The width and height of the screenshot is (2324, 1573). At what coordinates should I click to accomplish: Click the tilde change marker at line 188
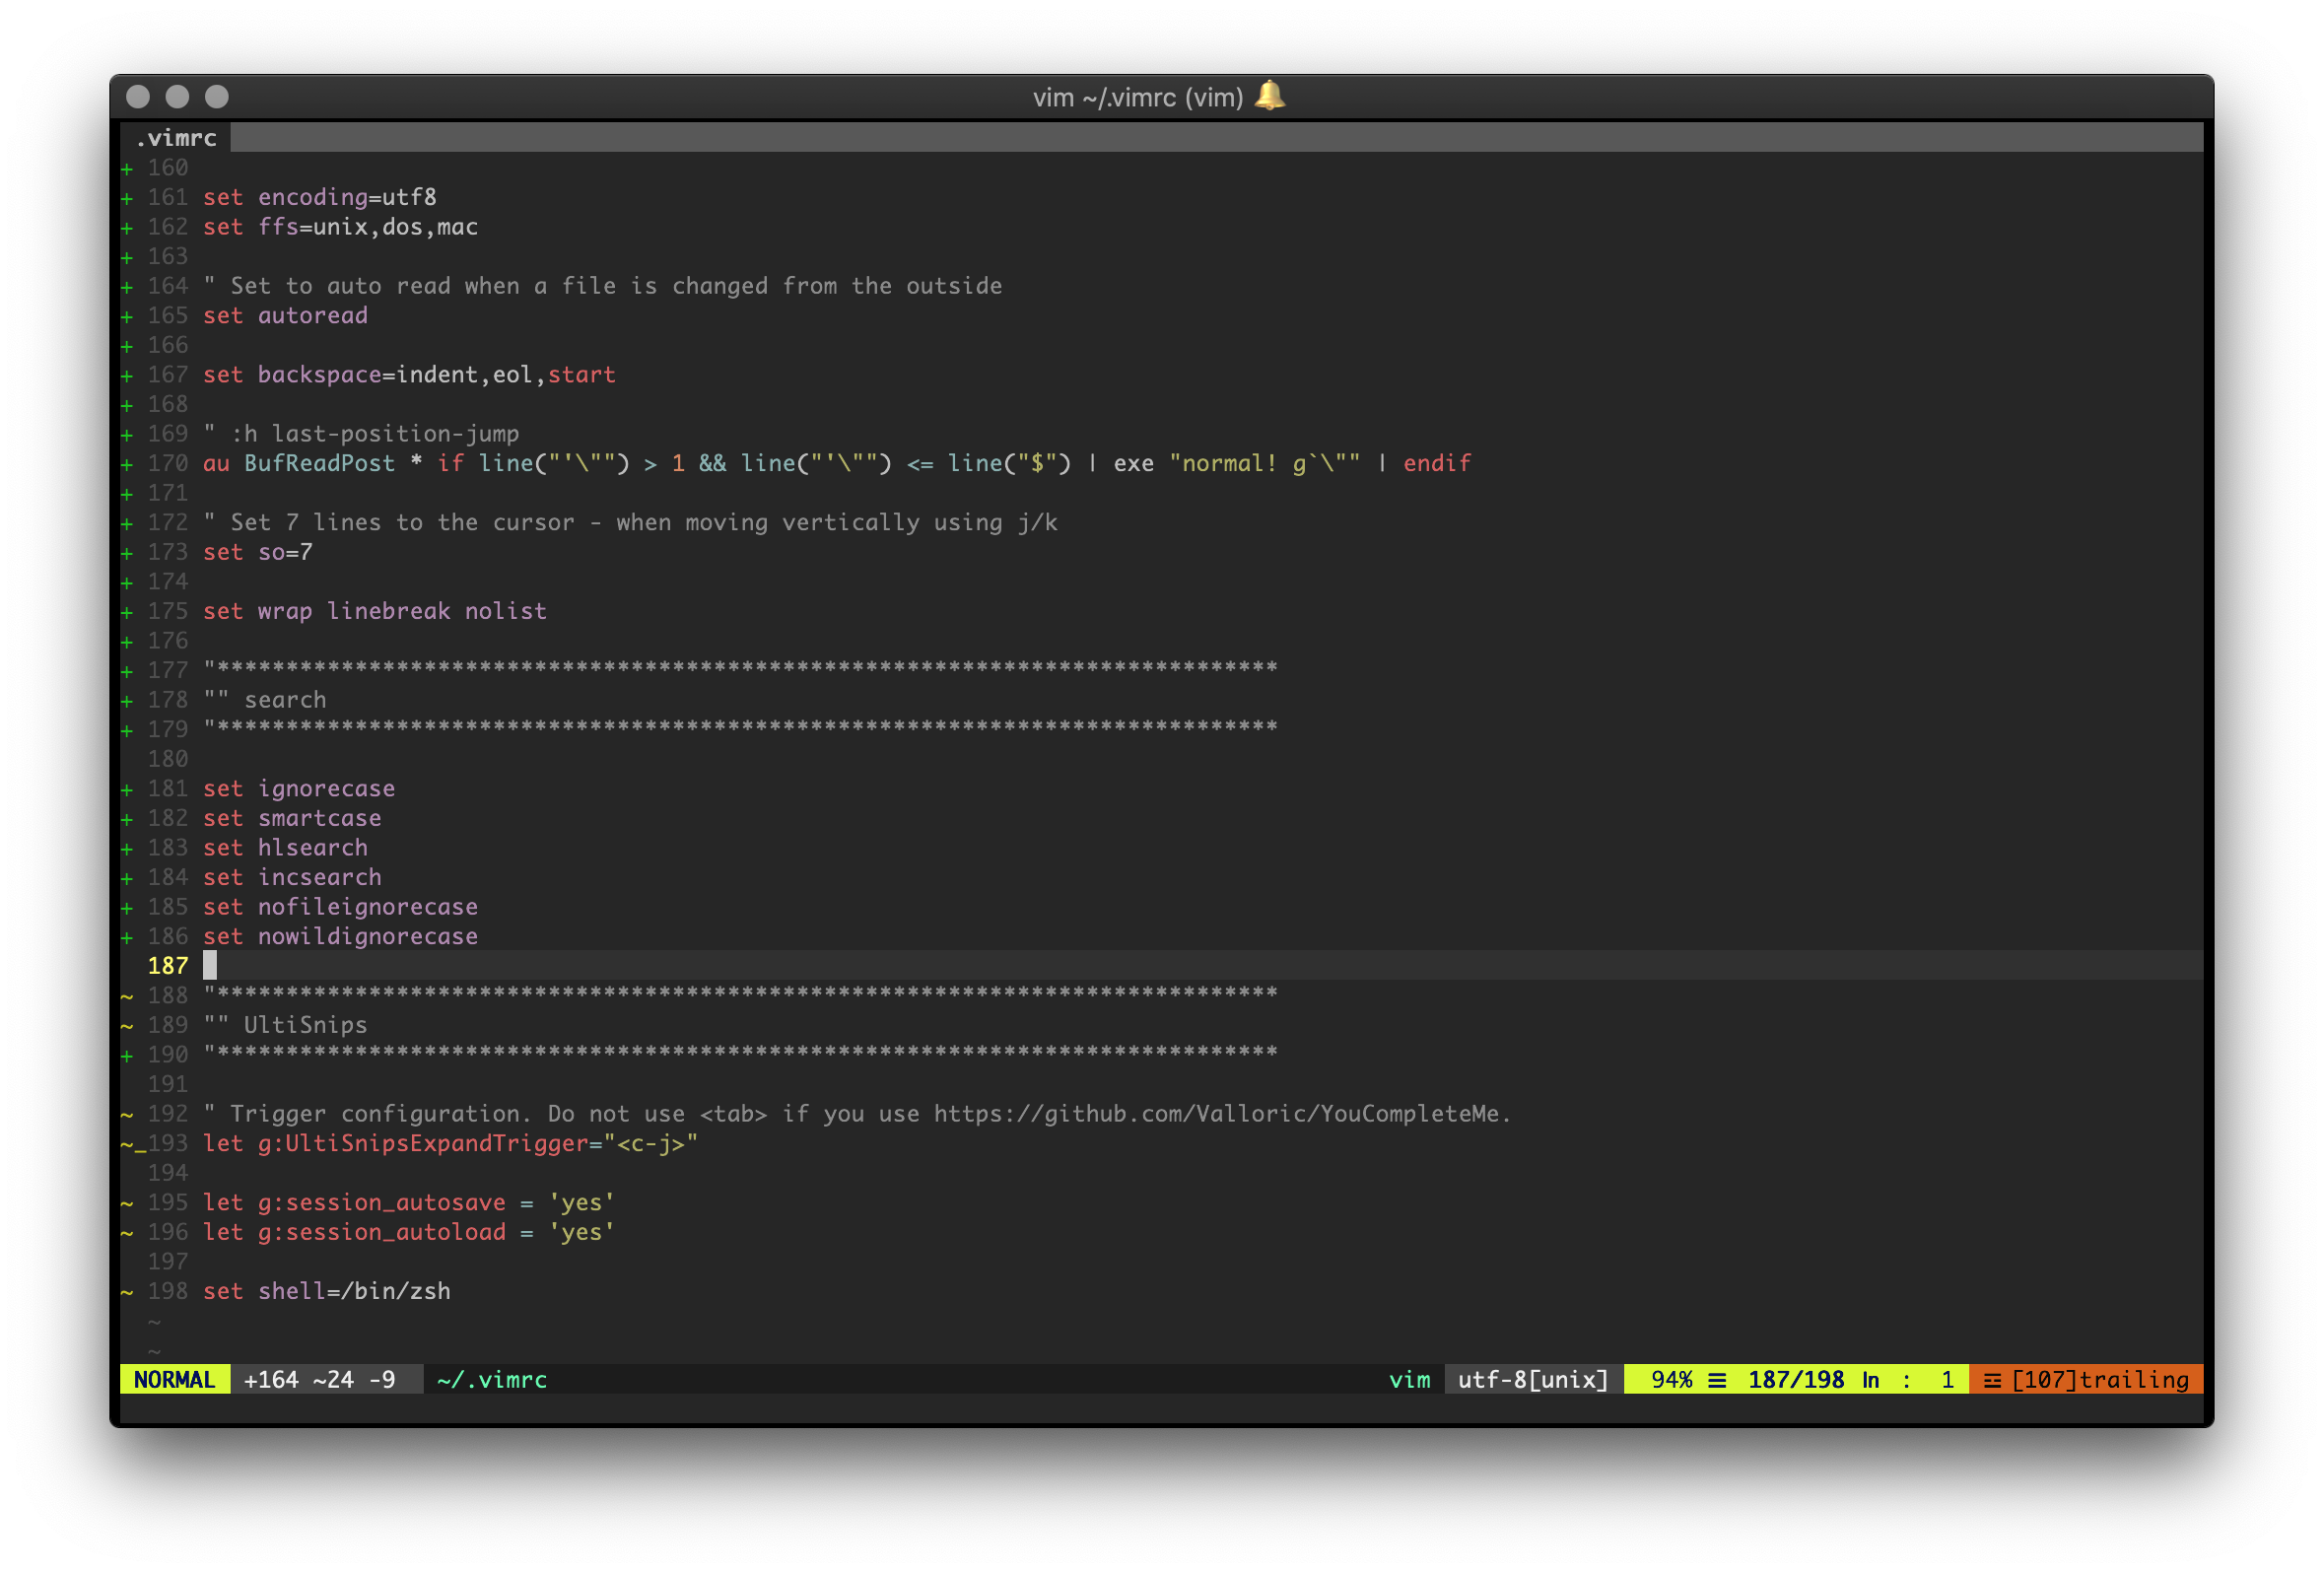click(x=127, y=996)
